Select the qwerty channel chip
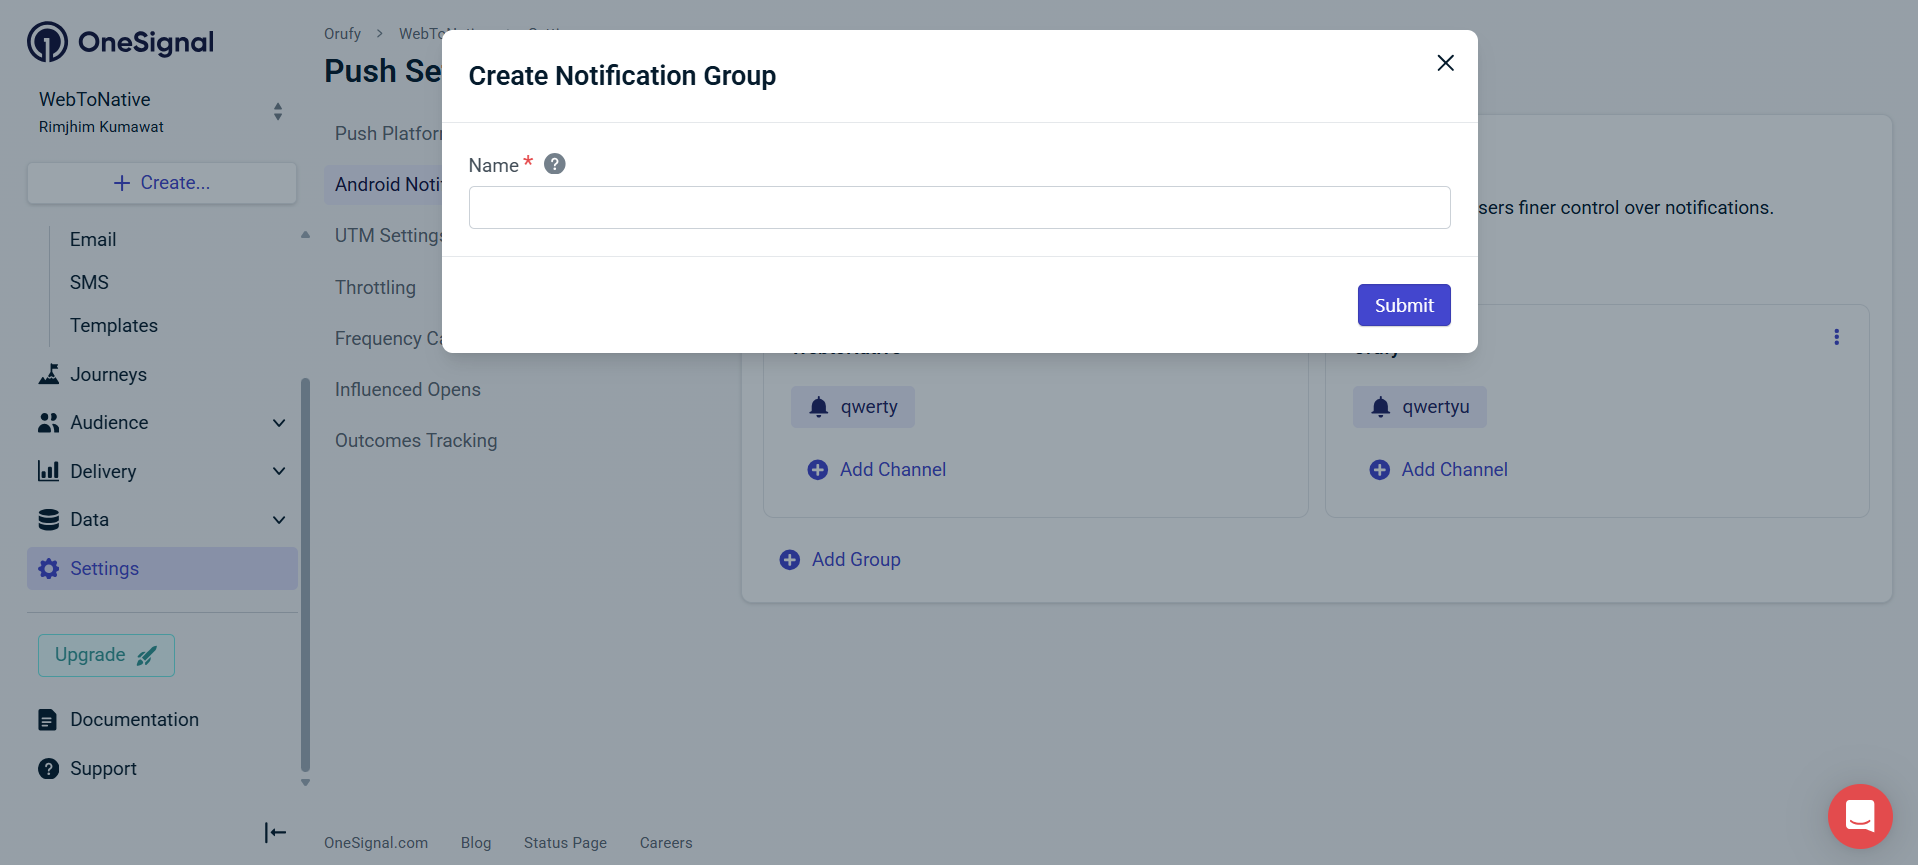The height and width of the screenshot is (865, 1918). click(x=853, y=407)
